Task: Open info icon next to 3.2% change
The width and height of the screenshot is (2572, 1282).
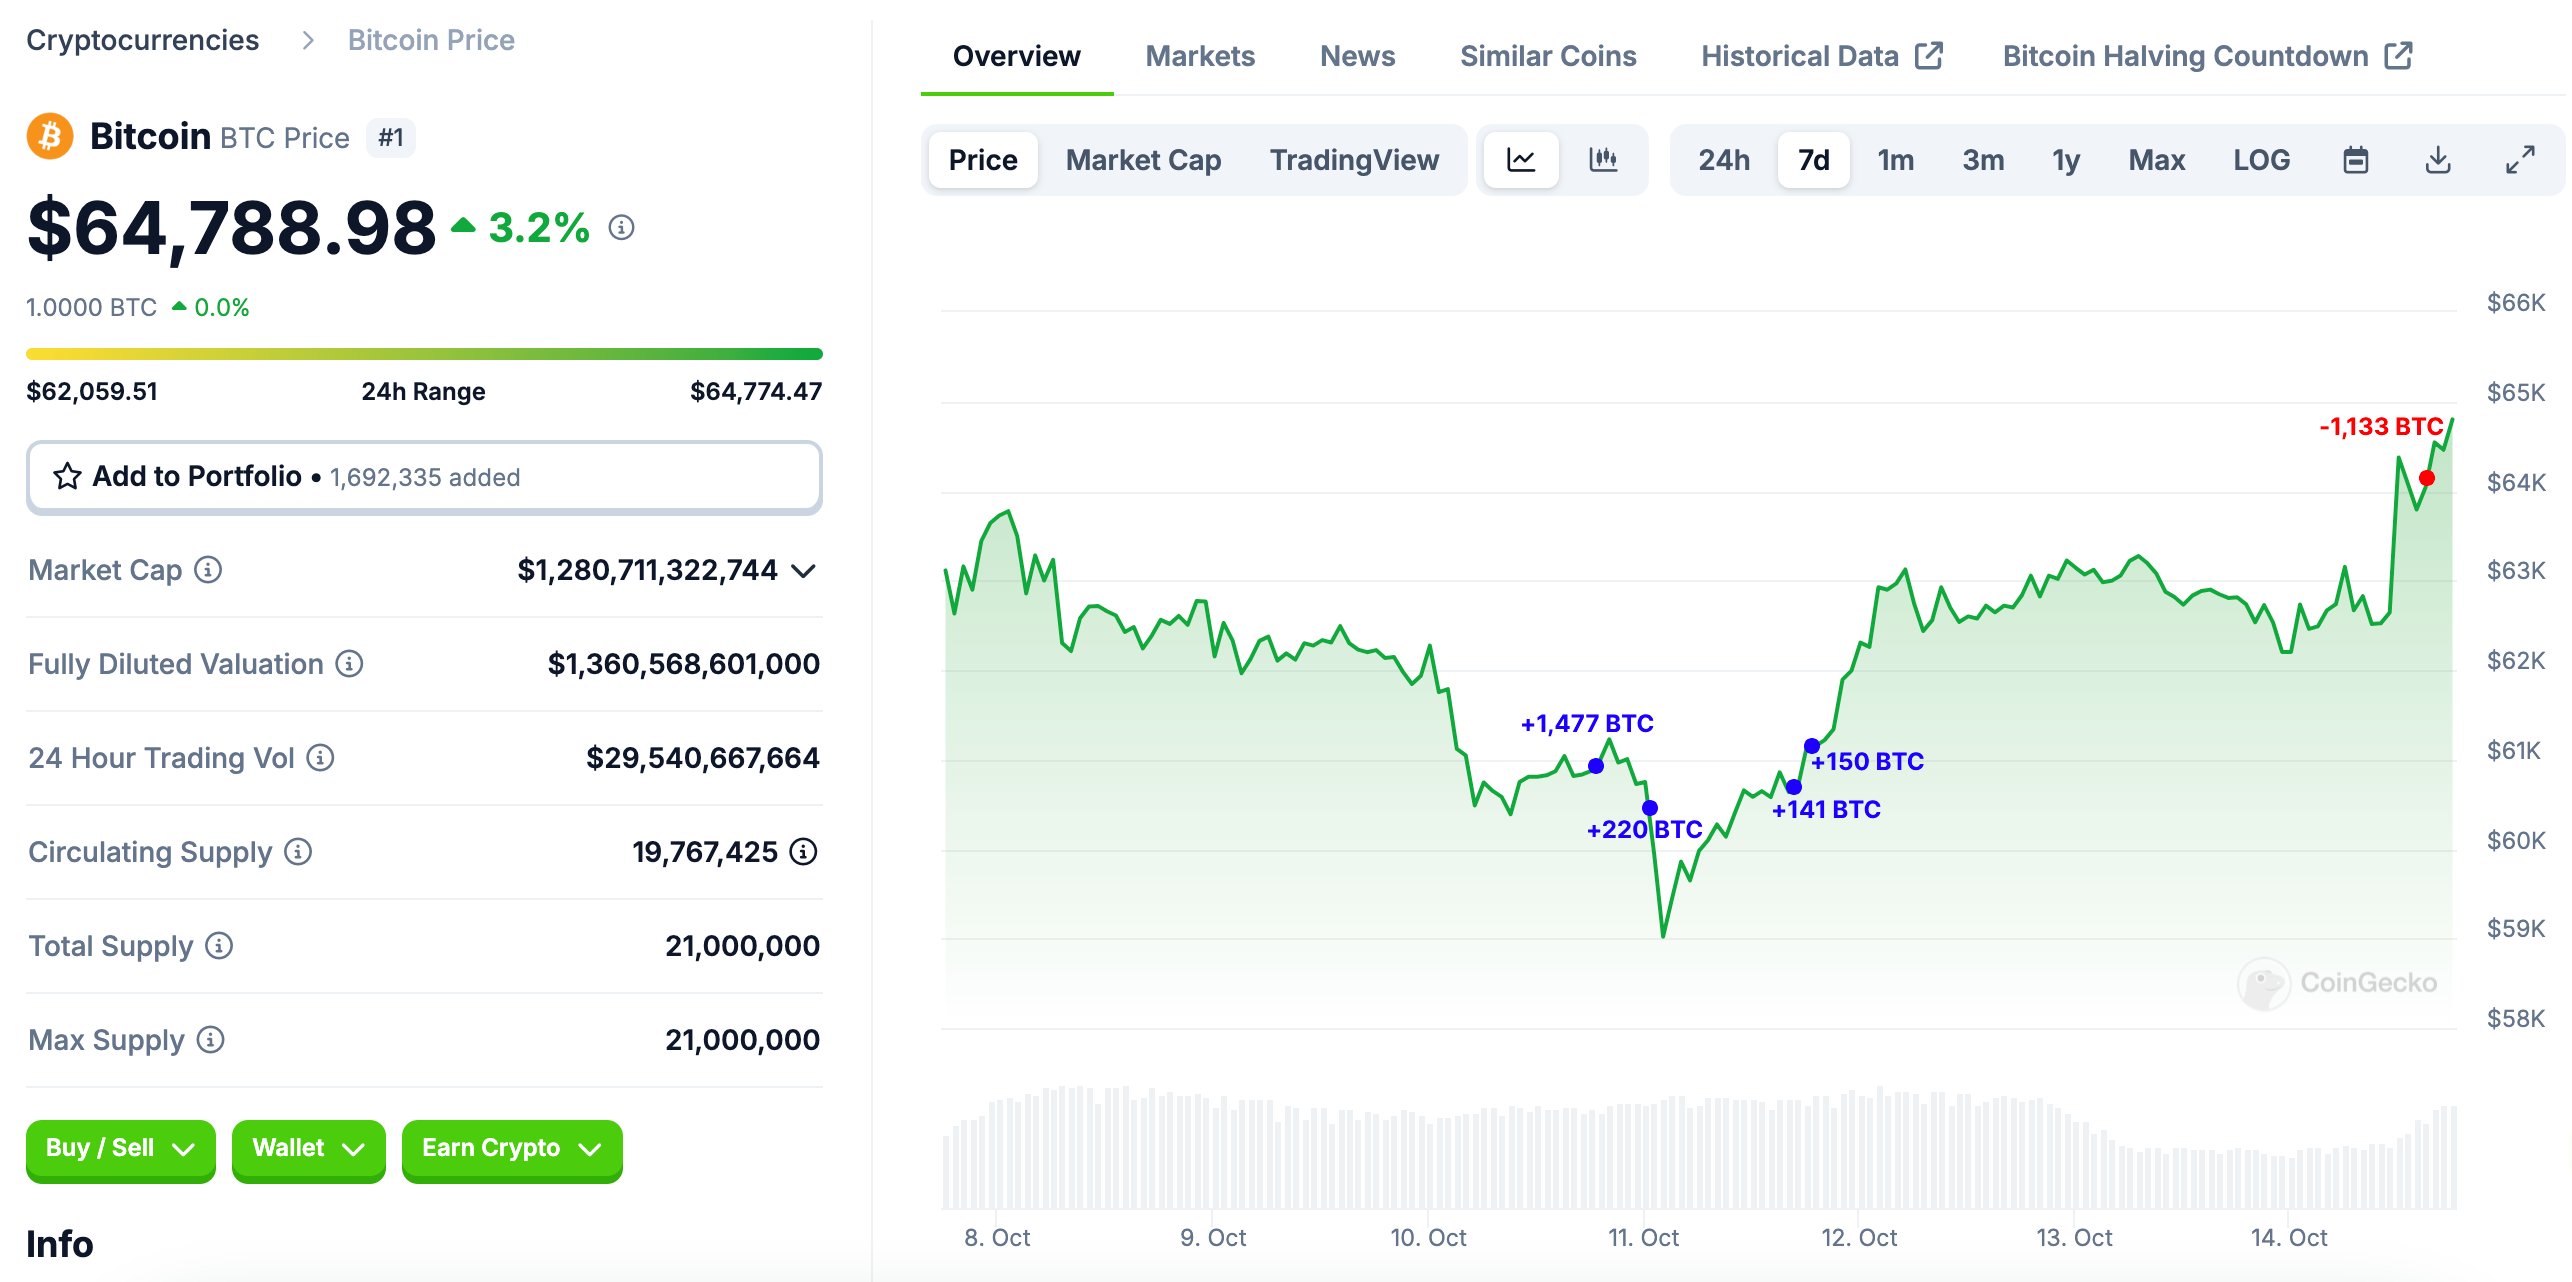Action: click(x=621, y=228)
